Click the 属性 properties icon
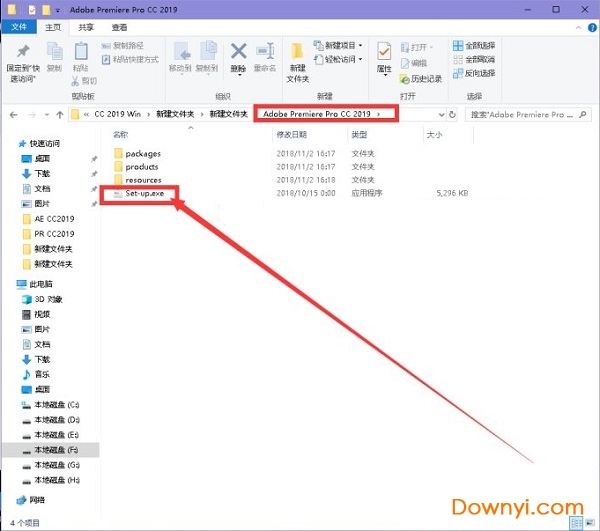This screenshot has height=531, width=600. point(384,54)
